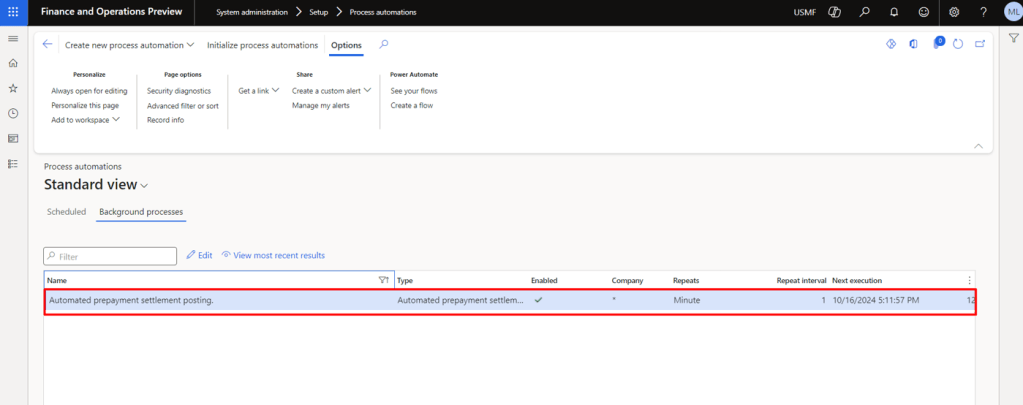The height and width of the screenshot is (405, 1023).
Task: Click the Home icon in left sidebar
Action: pos(13,63)
